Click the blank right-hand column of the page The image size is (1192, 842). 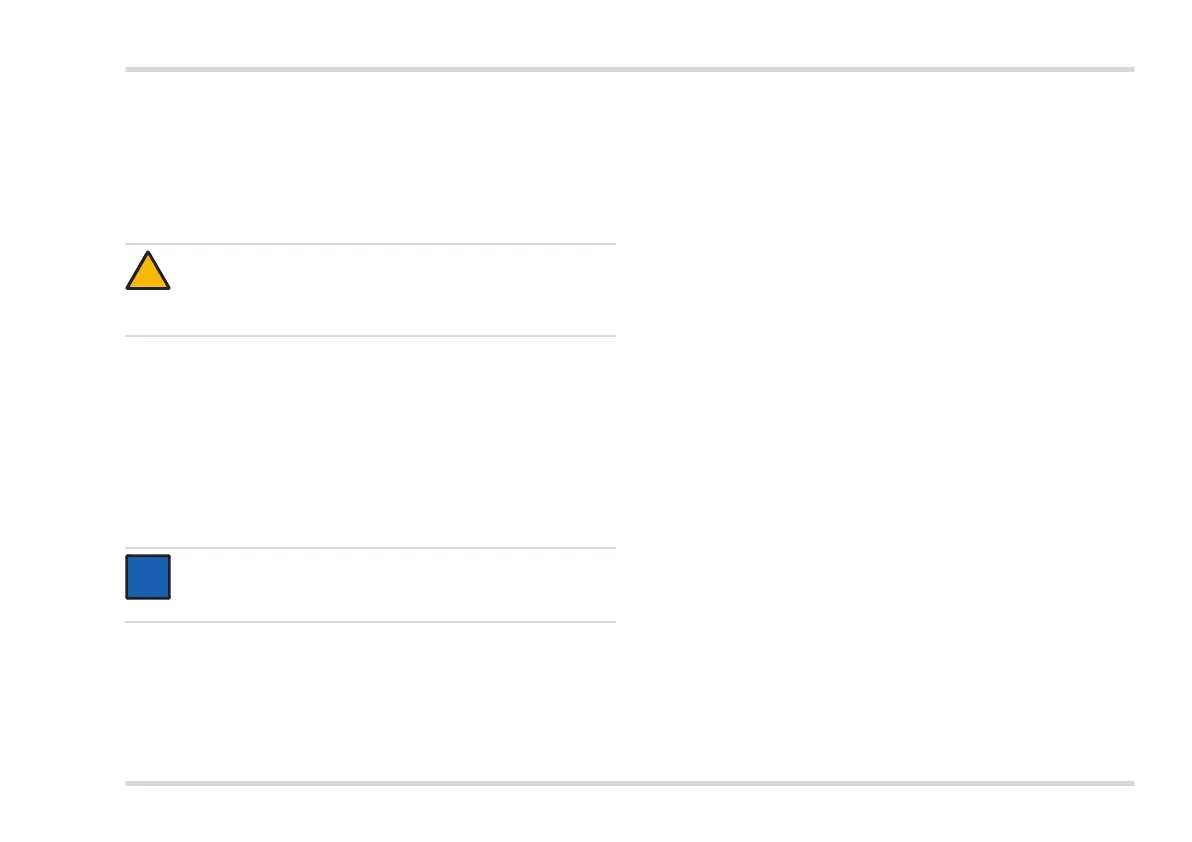pyautogui.click(x=880, y=420)
